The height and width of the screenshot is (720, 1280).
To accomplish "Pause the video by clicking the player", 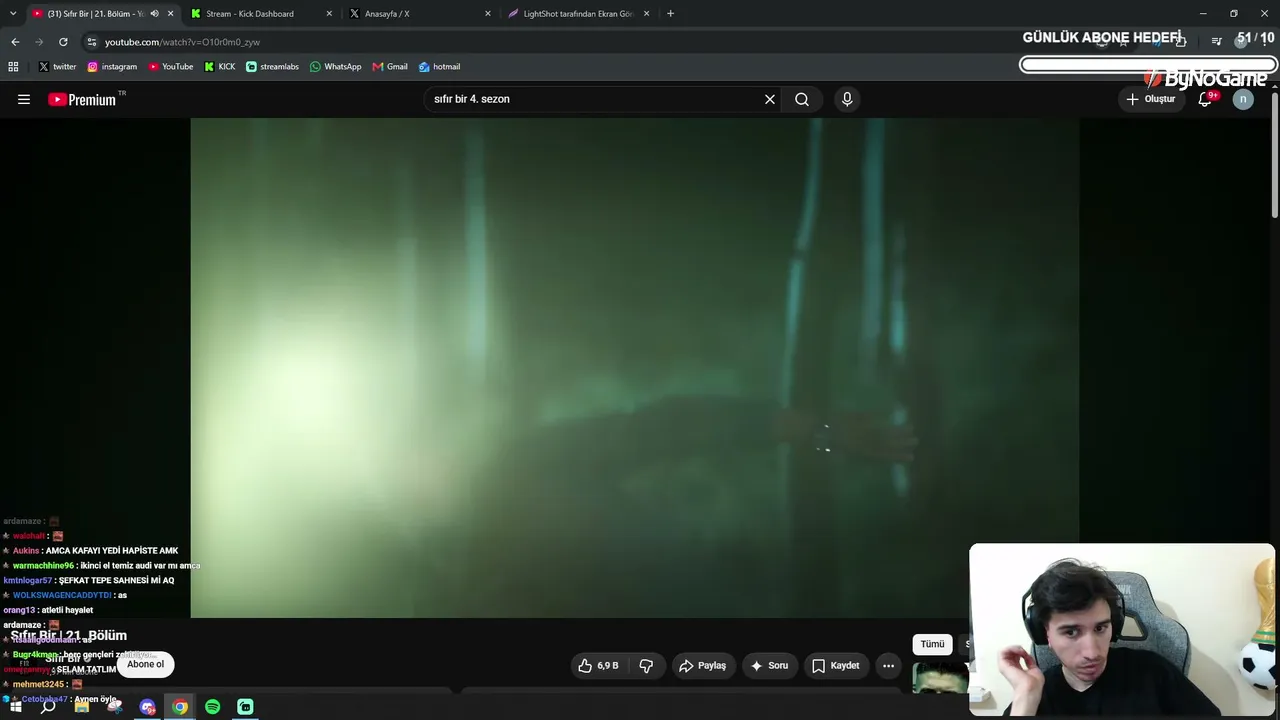I will pyautogui.click(x=635, y=368).
